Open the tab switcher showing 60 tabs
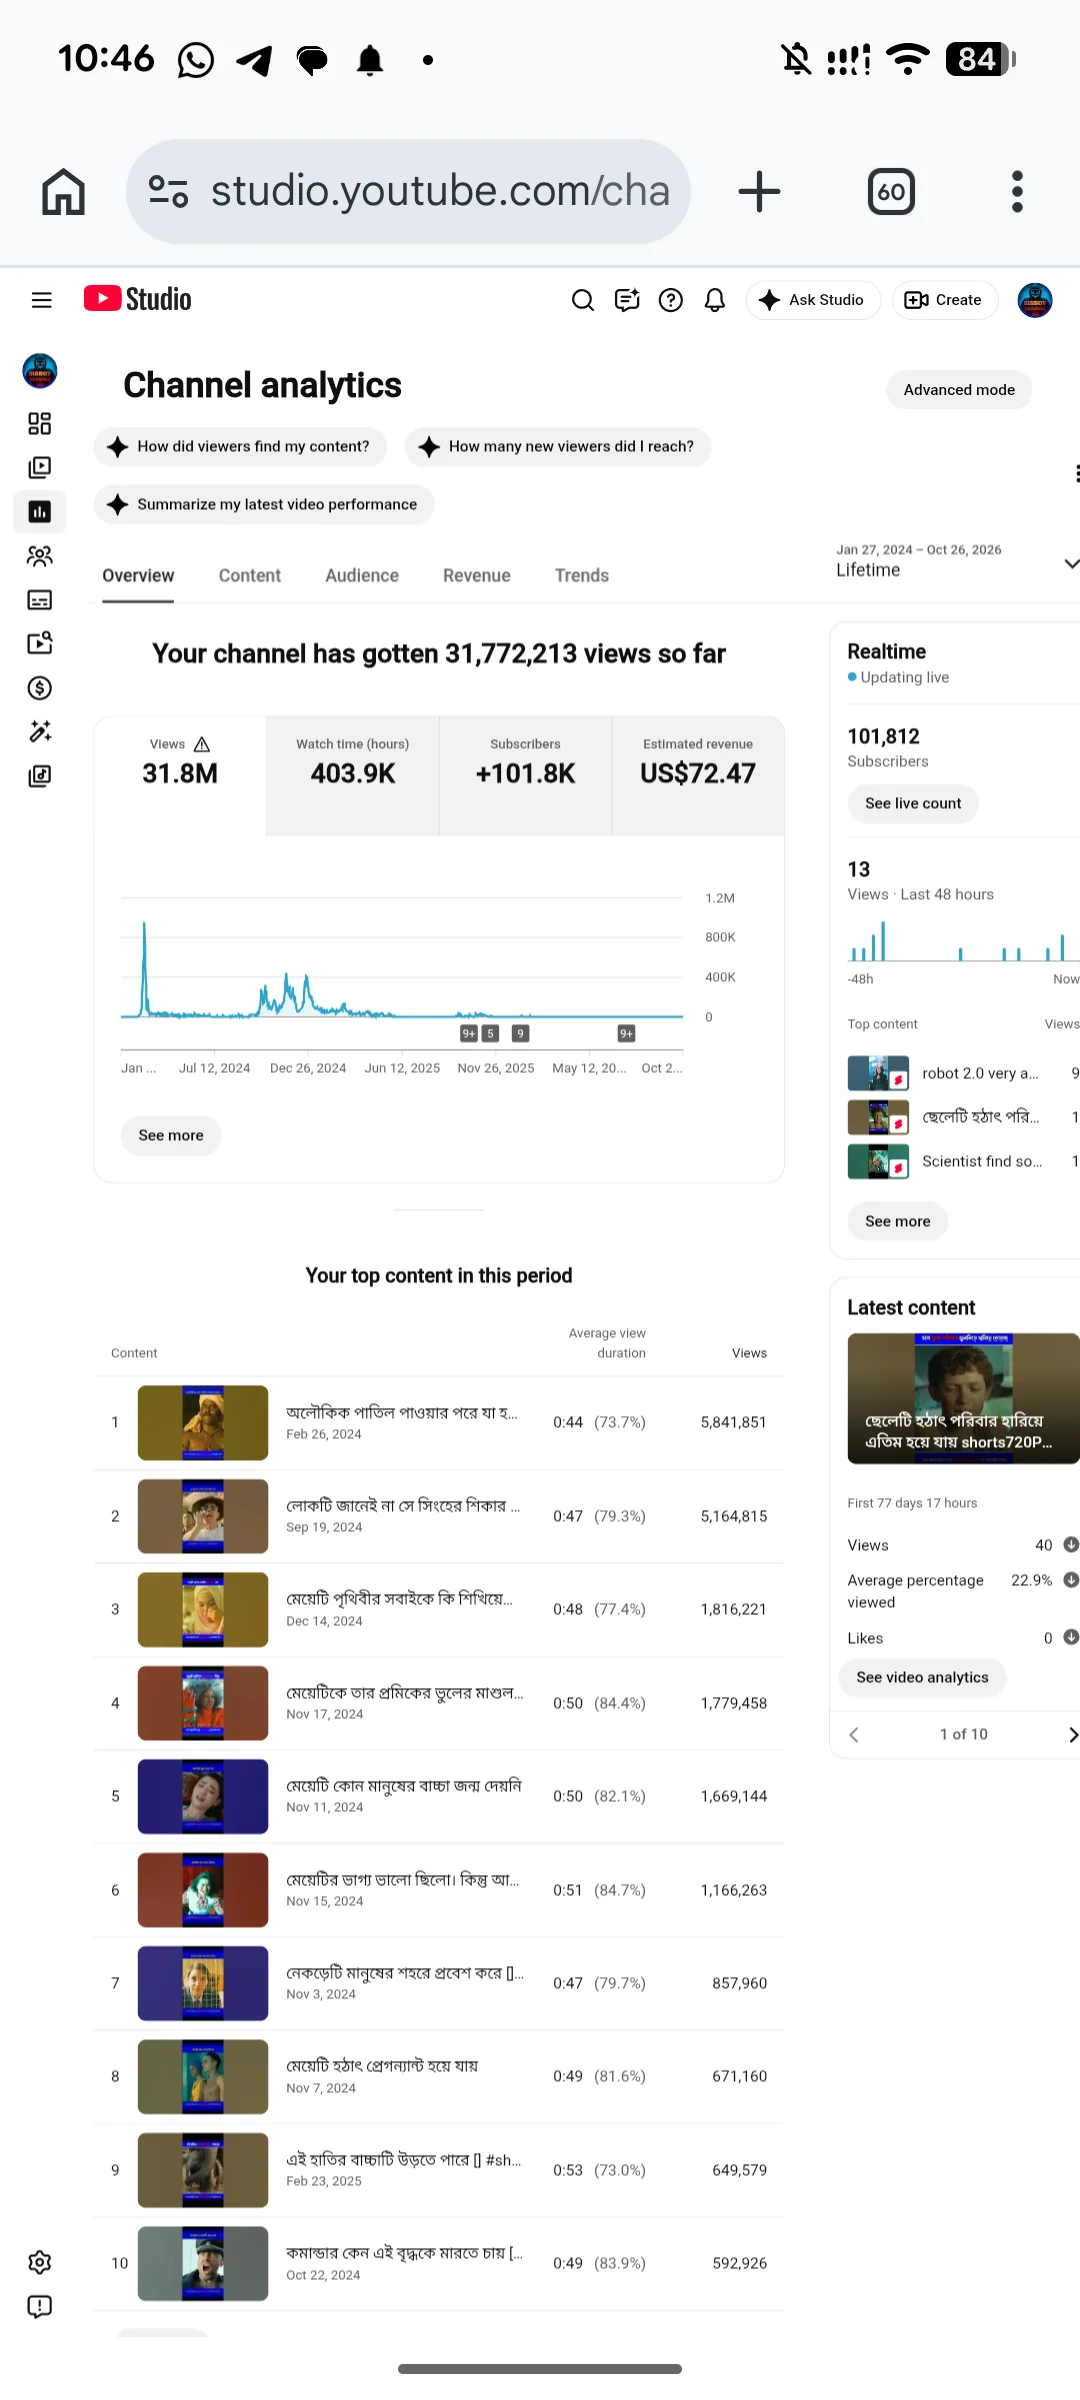This screenshot has width=1080, height=2400. [x=891, y=191]
